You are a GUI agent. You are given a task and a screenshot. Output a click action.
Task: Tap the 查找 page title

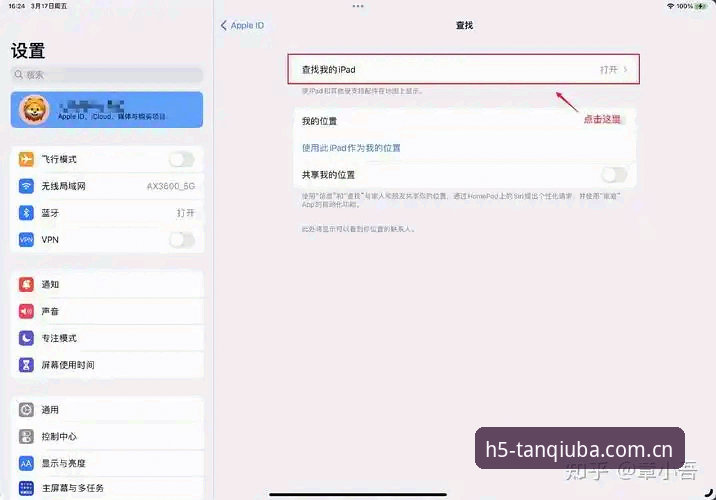(464, 26)
